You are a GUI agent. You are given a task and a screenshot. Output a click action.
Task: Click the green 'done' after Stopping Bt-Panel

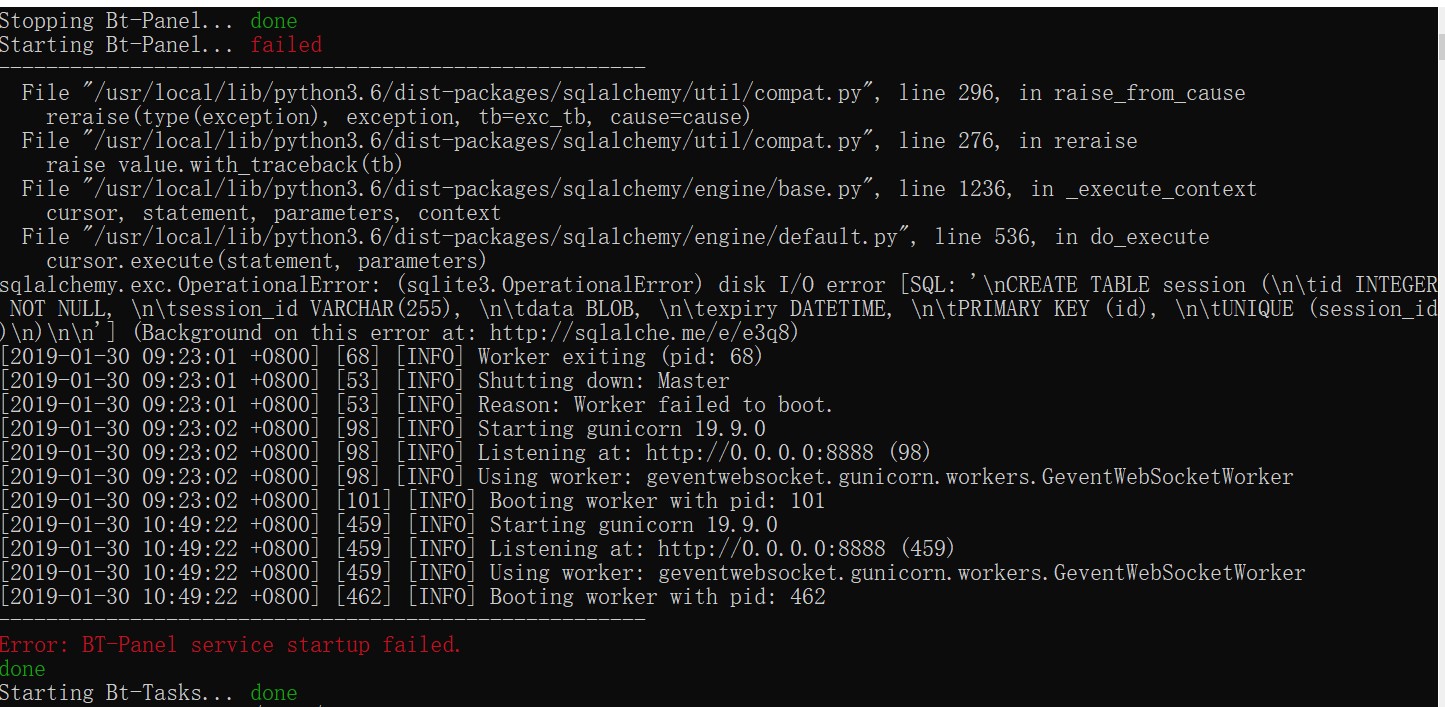274,21
